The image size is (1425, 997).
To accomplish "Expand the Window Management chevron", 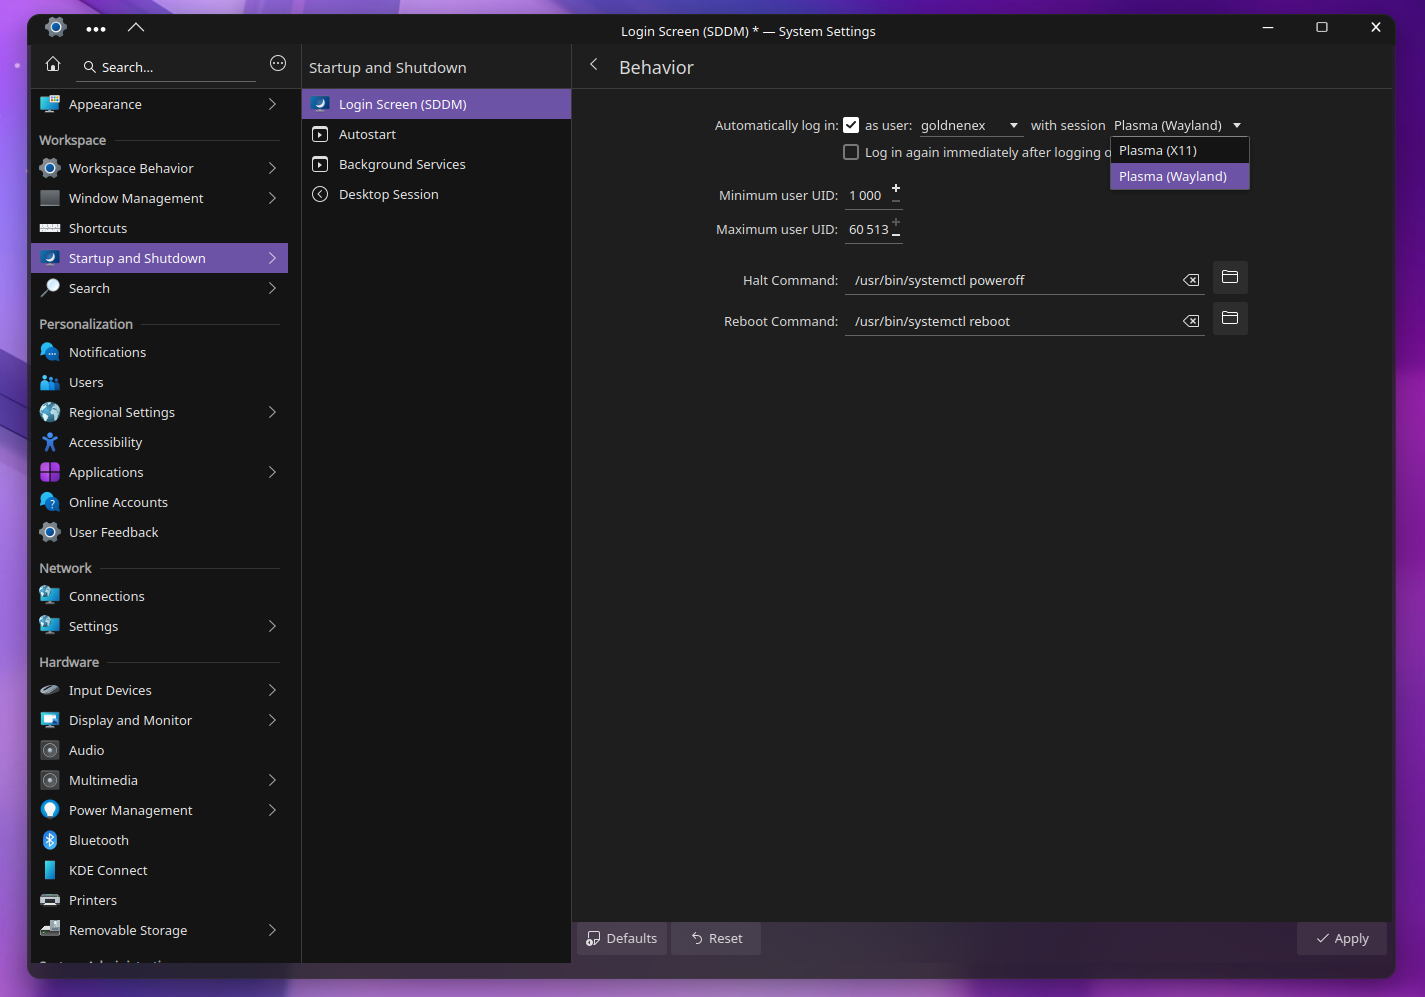I will 272,198.
